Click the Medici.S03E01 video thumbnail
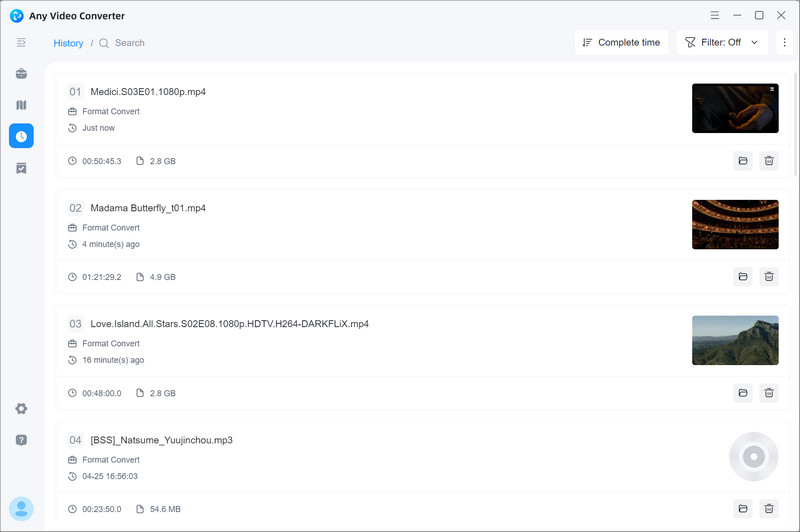The height and width of the screenshot is (532, 800). [735, 108]
